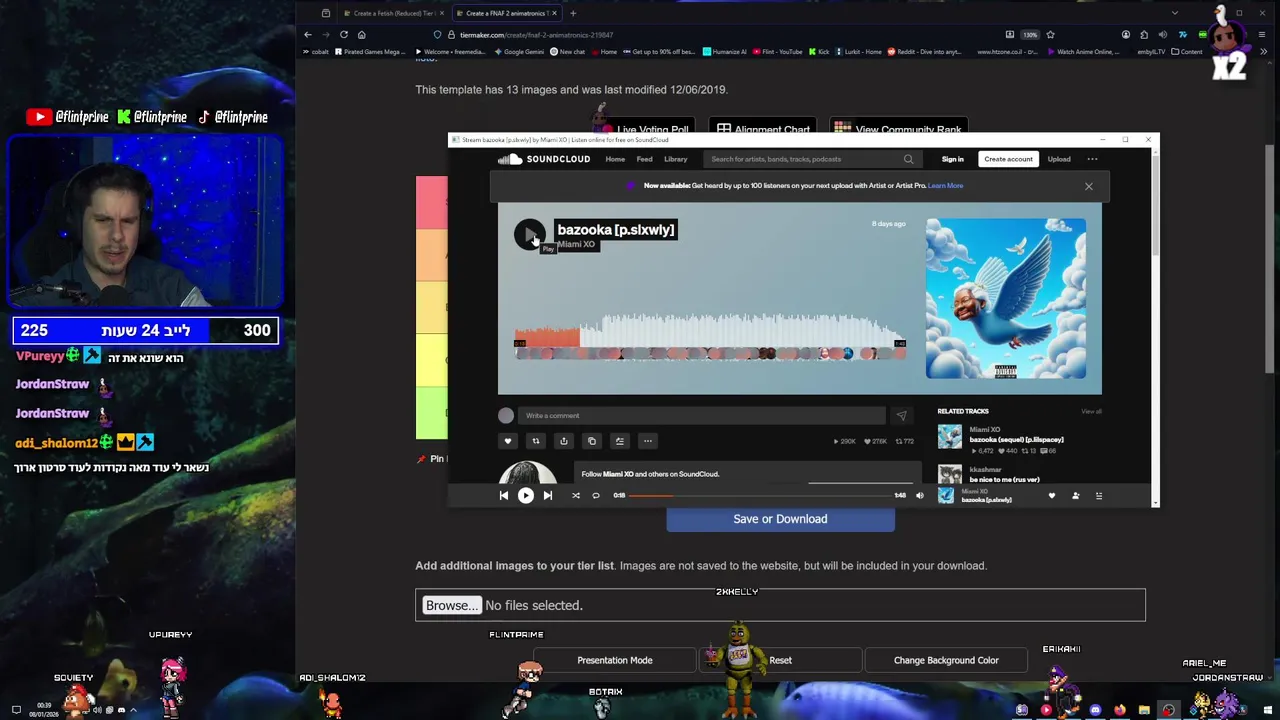Click the SoundCloud search magnifier icon
The height and width of the screenshot is (720, 1280).
(x=908, y=159)
